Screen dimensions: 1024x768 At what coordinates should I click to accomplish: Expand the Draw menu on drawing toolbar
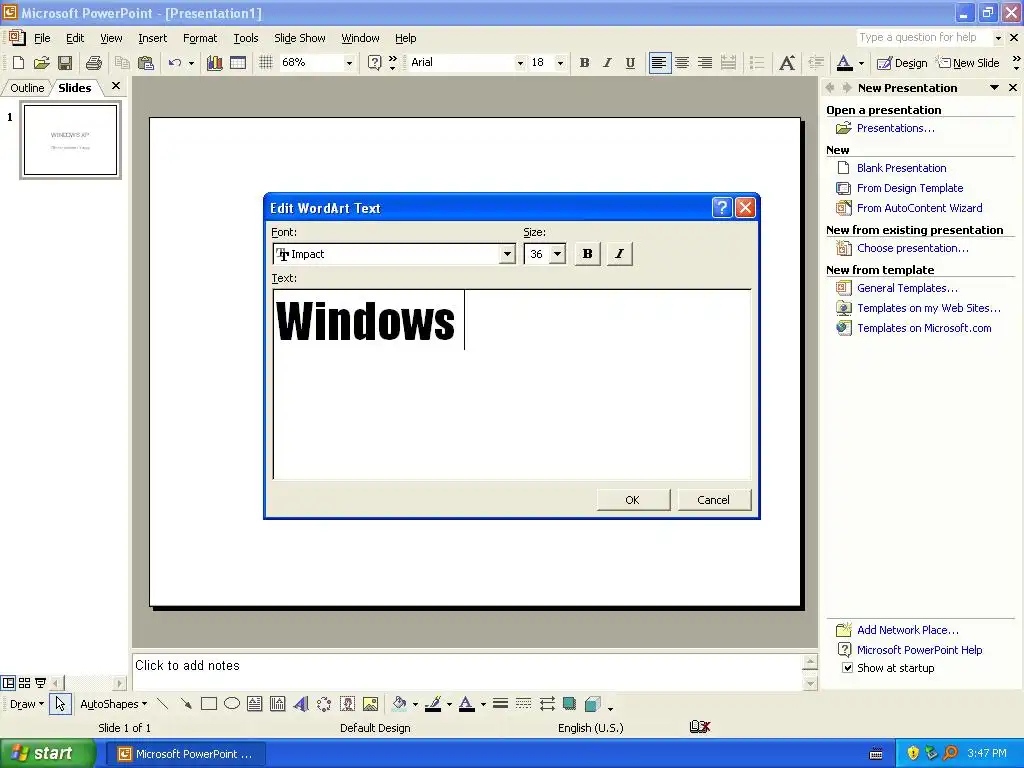coord(27,704)
